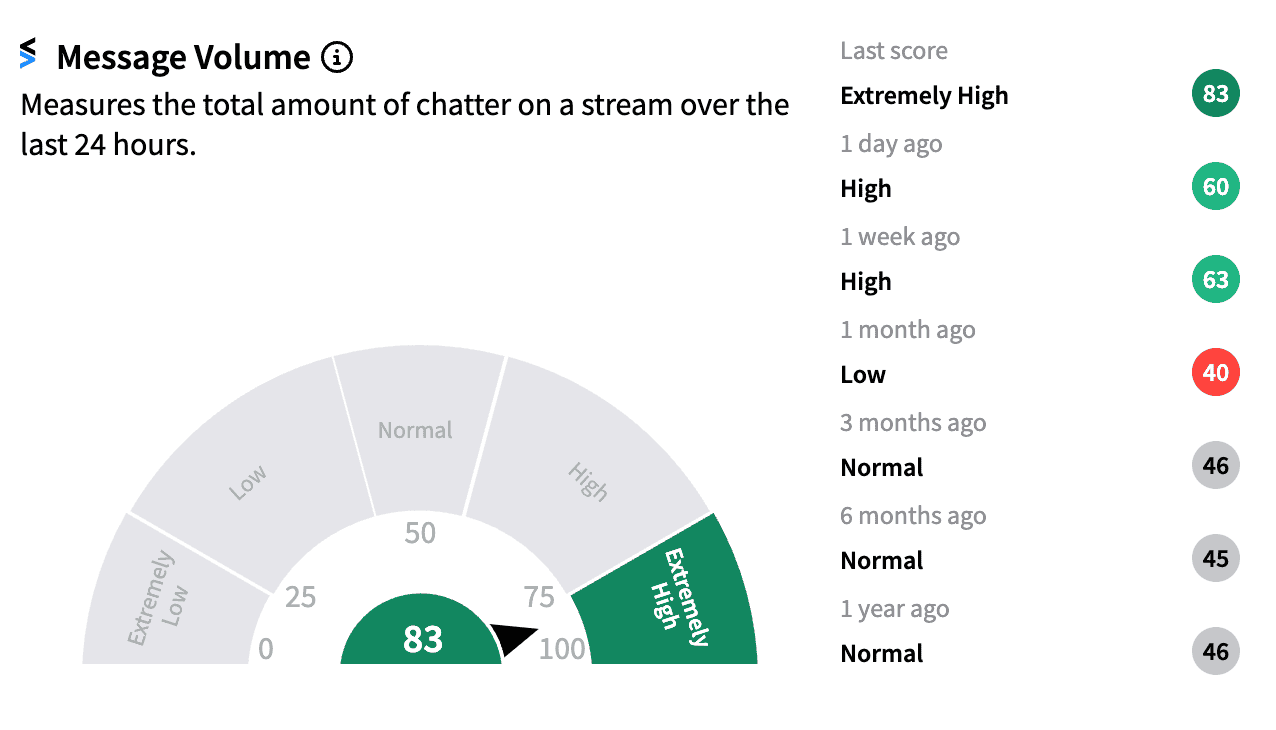Click the green 83 last score badge

click(1215, 95)
